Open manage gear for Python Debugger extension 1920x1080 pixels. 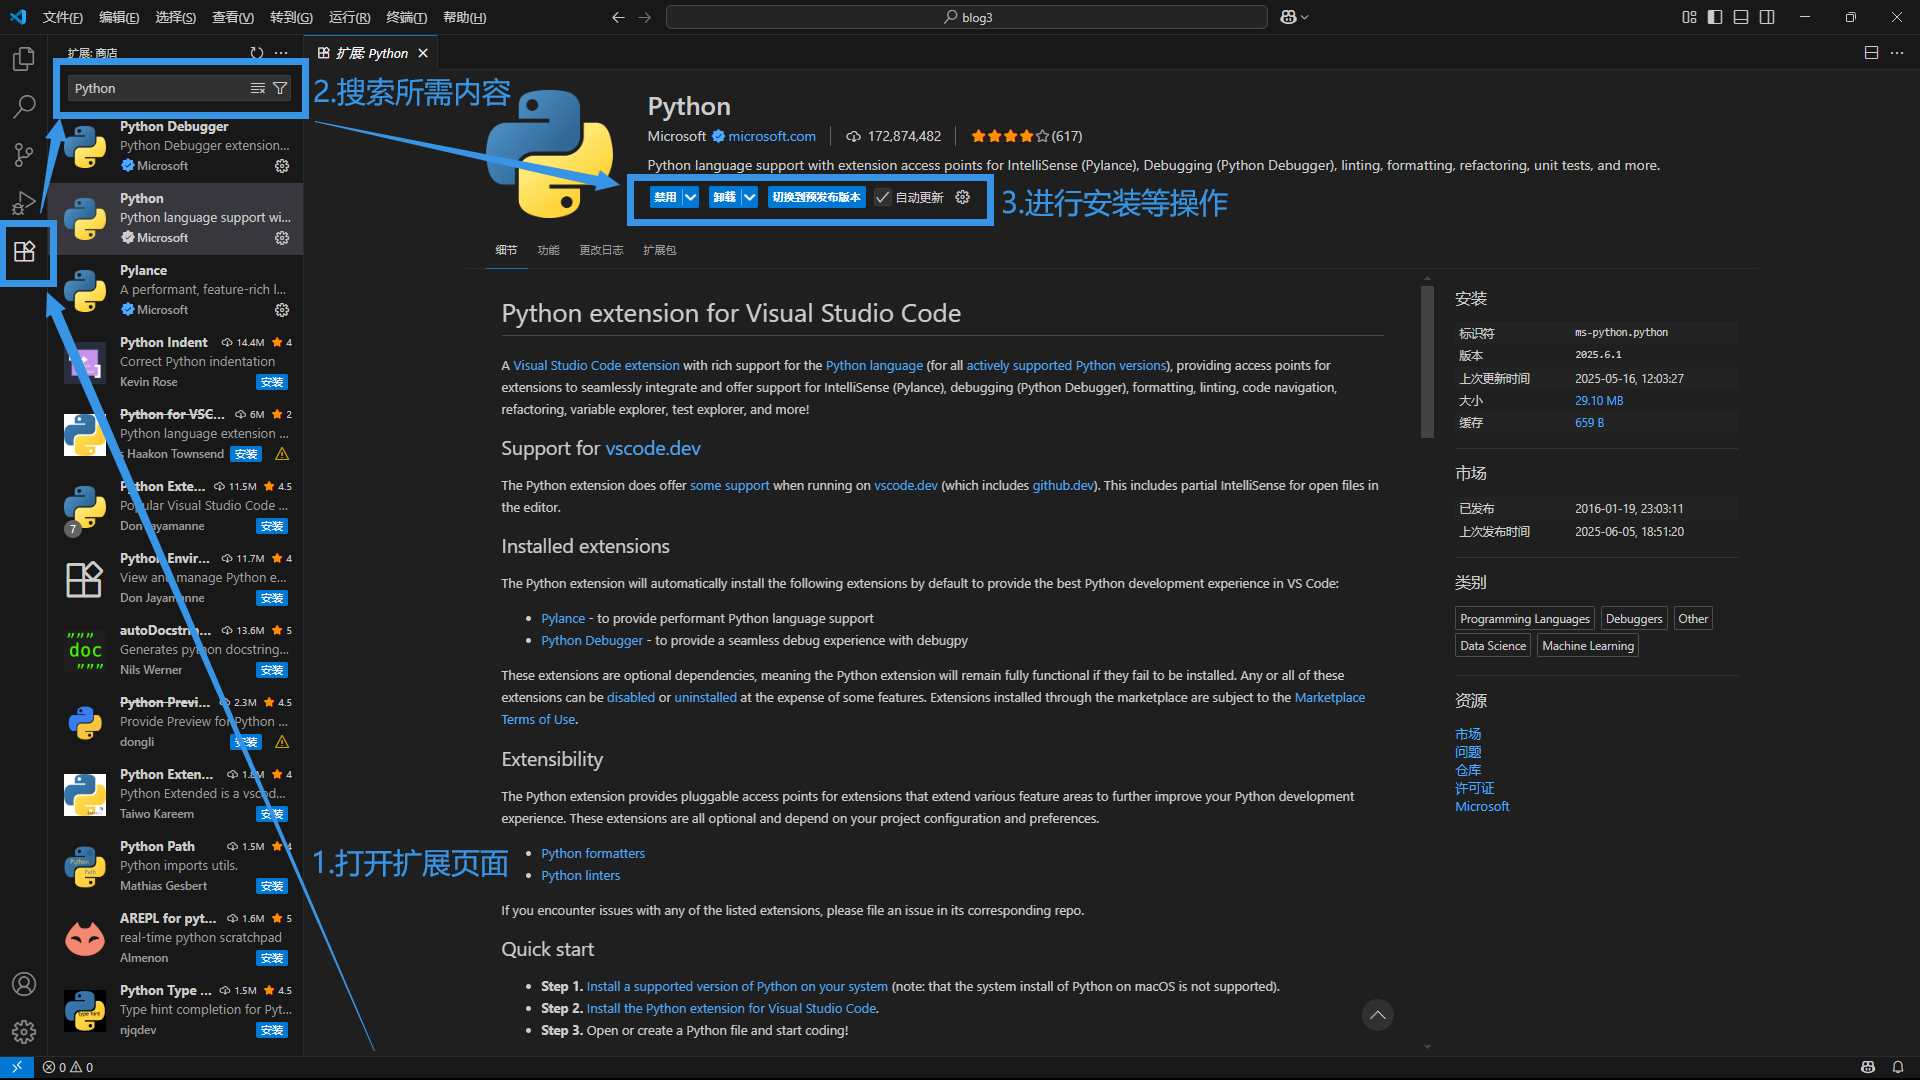click(282, 166)
